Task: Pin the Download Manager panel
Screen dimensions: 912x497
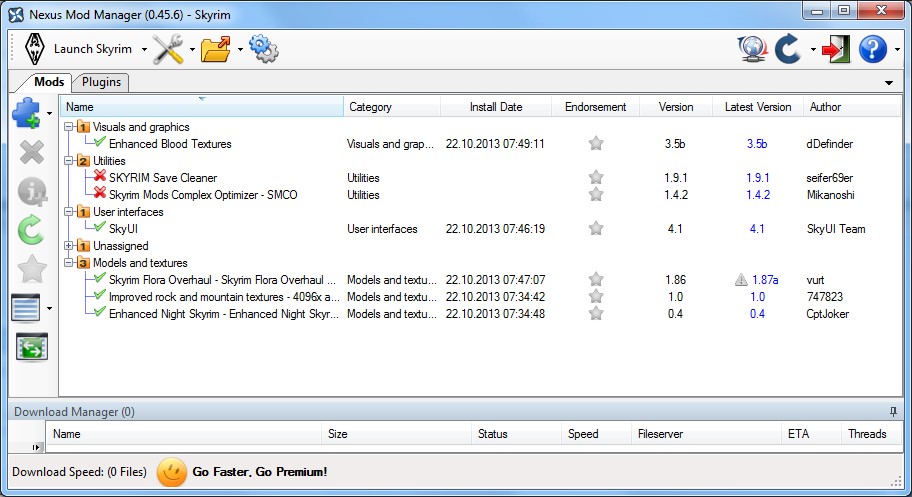Action: [893, 411]
